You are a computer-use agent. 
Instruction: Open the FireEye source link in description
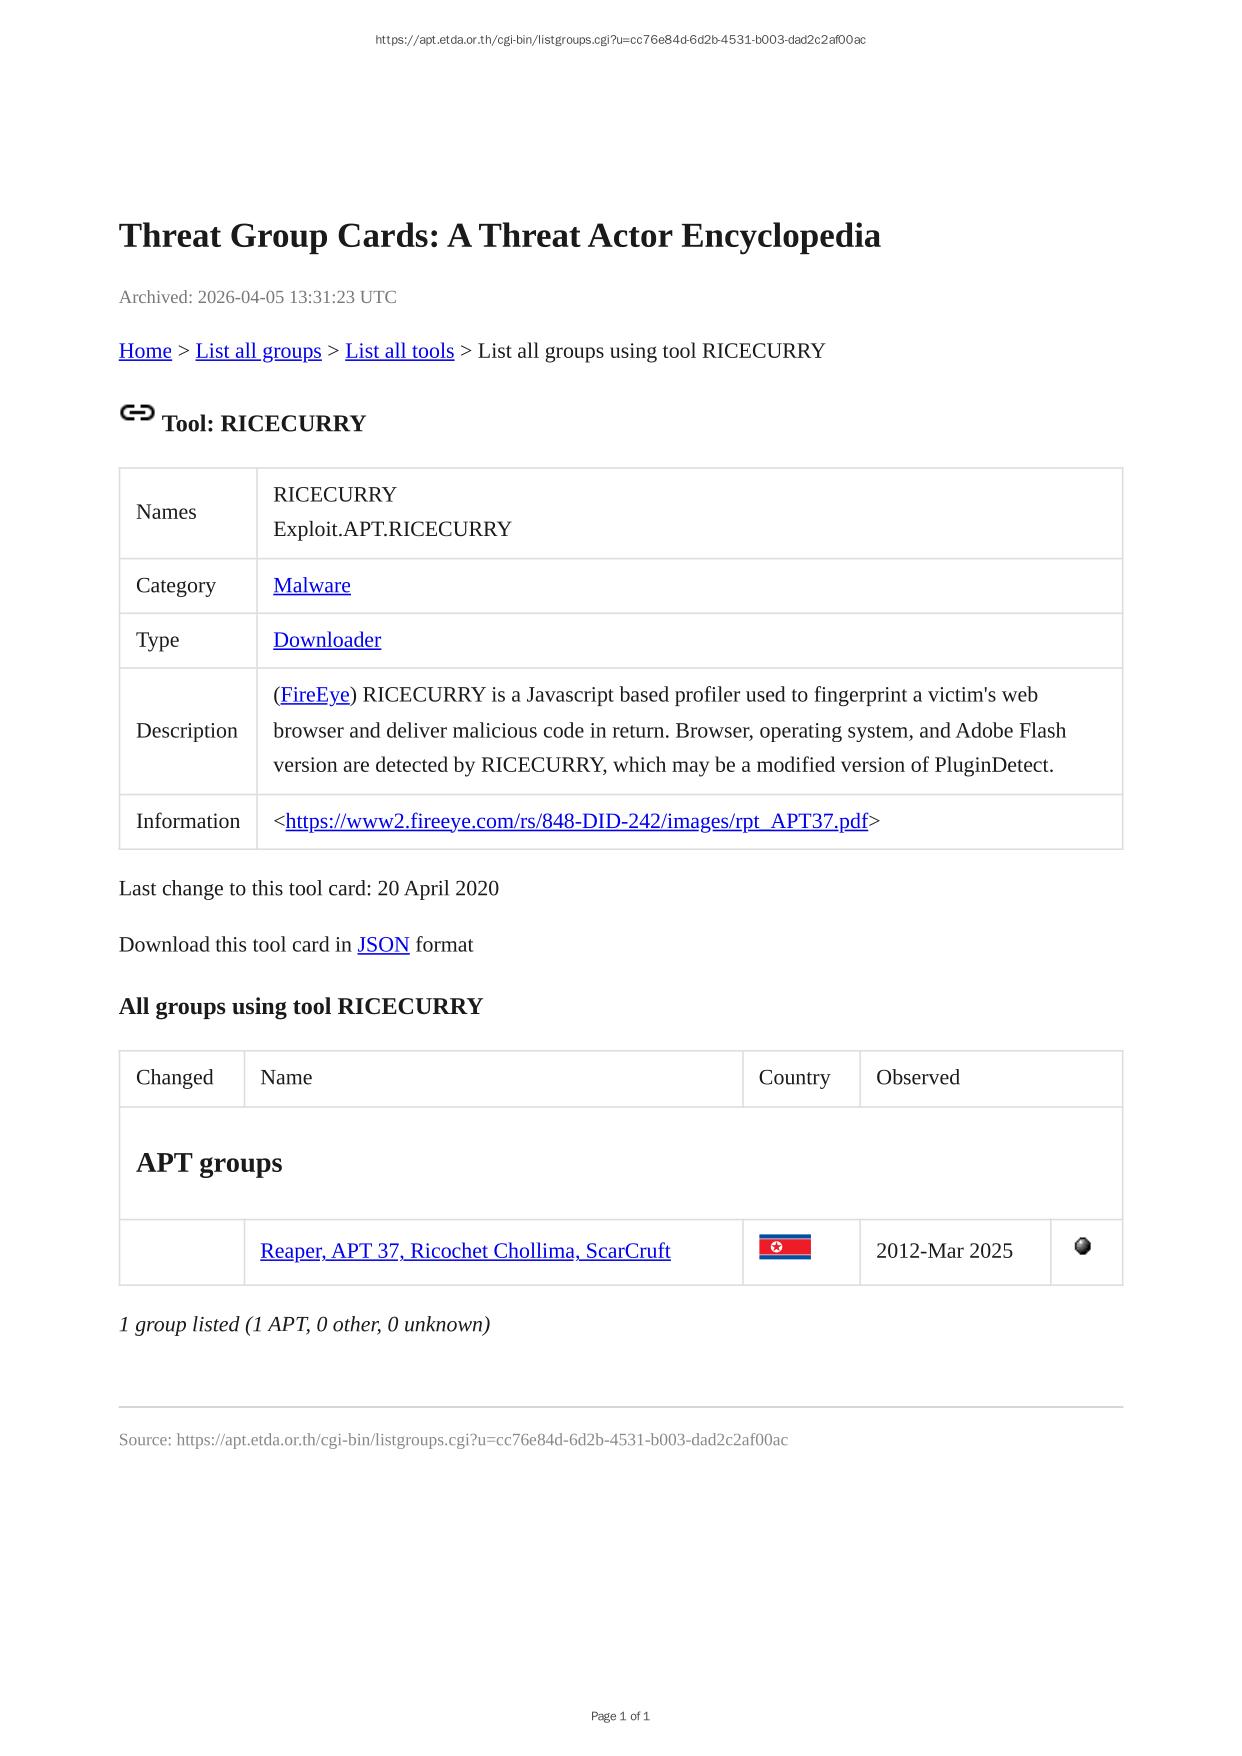pyautogui.click(x=315, y=695)
